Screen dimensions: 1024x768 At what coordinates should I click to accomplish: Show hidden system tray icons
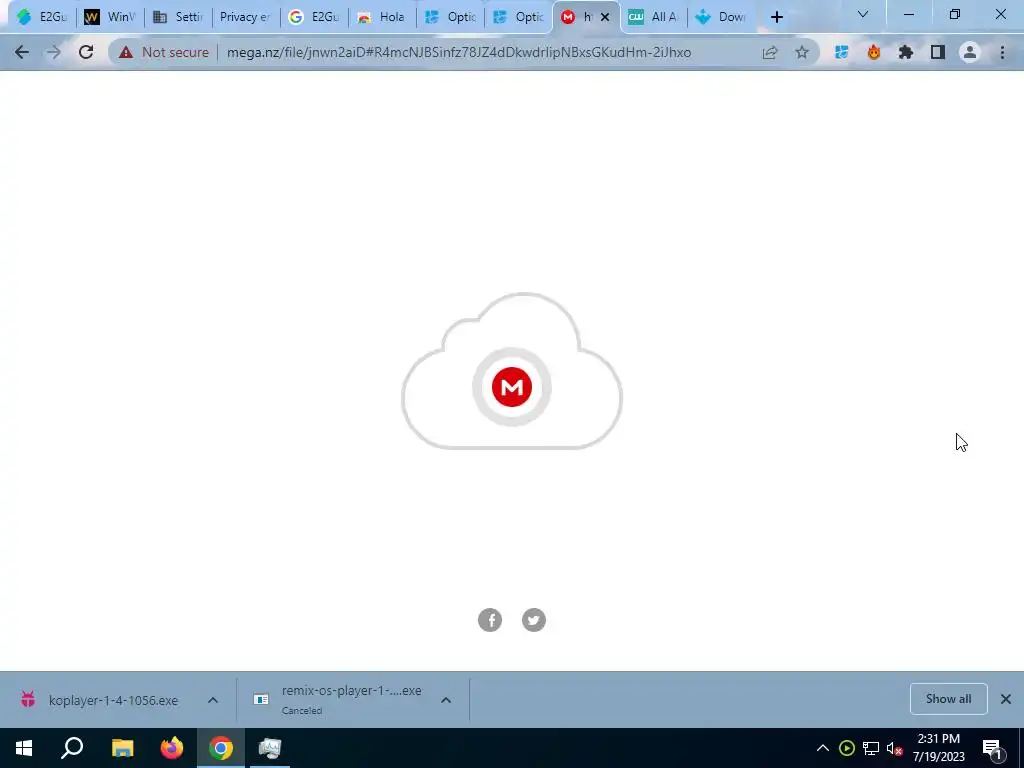pos(823,748)
